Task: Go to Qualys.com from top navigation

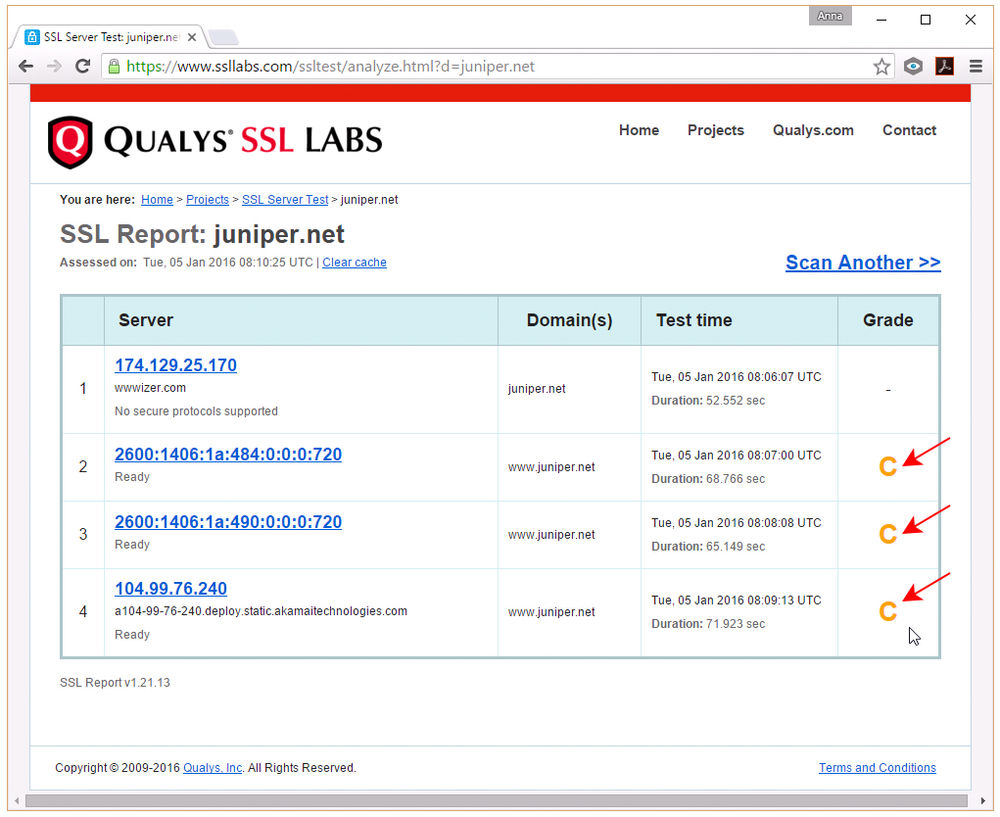Action: 813,130
